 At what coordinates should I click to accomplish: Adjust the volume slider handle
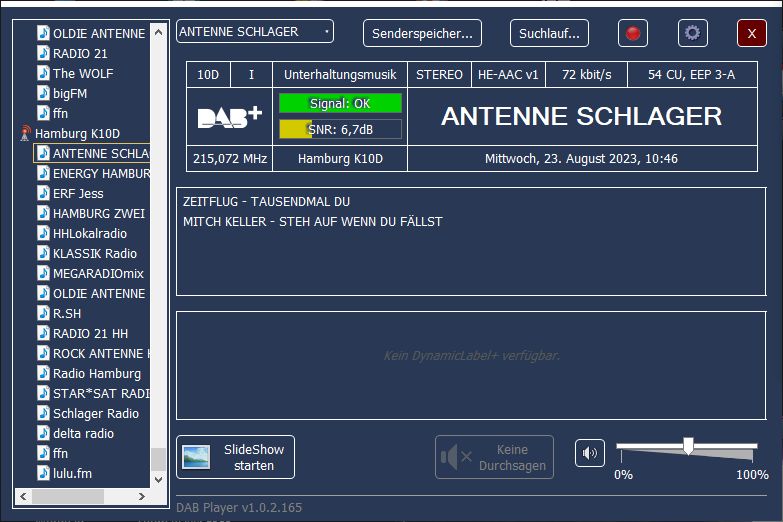pyautogui.click(x=688, y=446)
